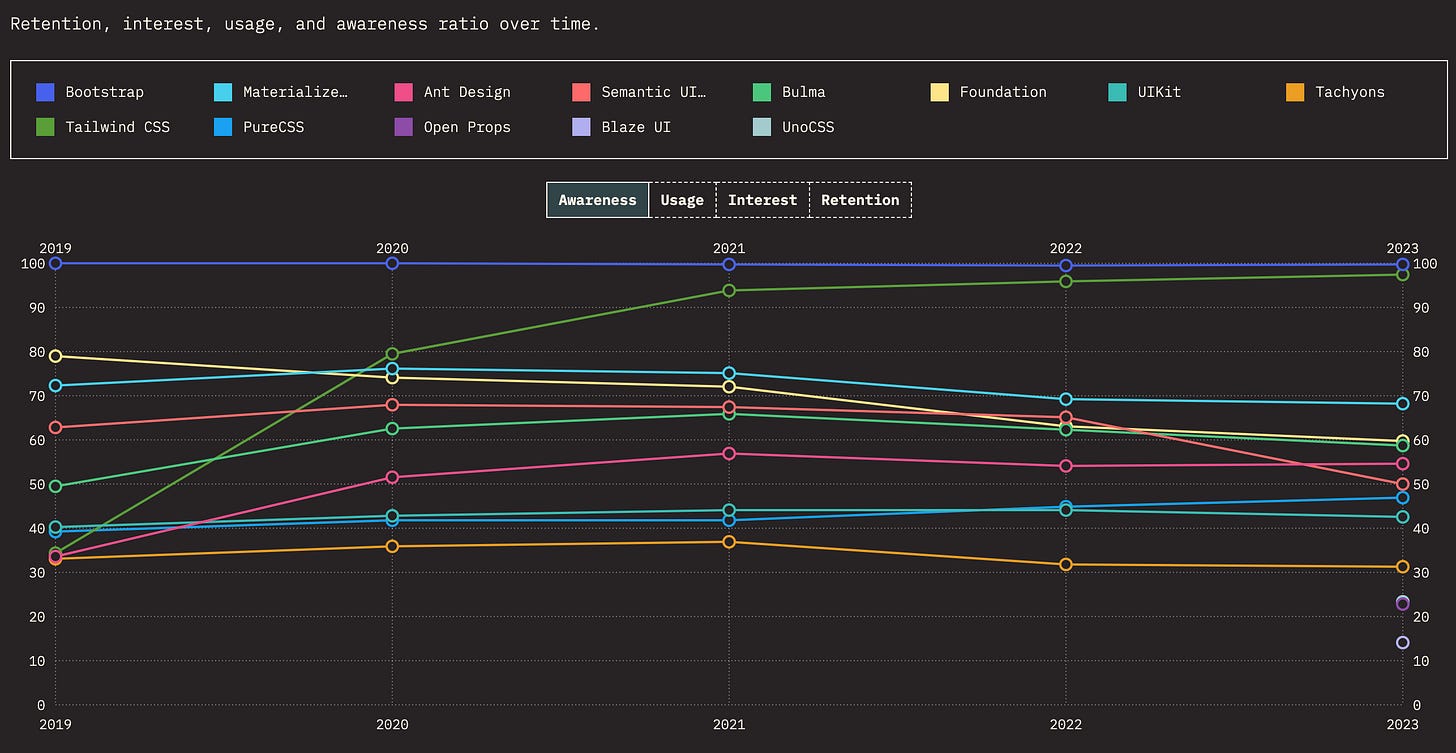Switch to the Usage tab
Screen dimensions: 1456x753
click(x=682, y=200)
